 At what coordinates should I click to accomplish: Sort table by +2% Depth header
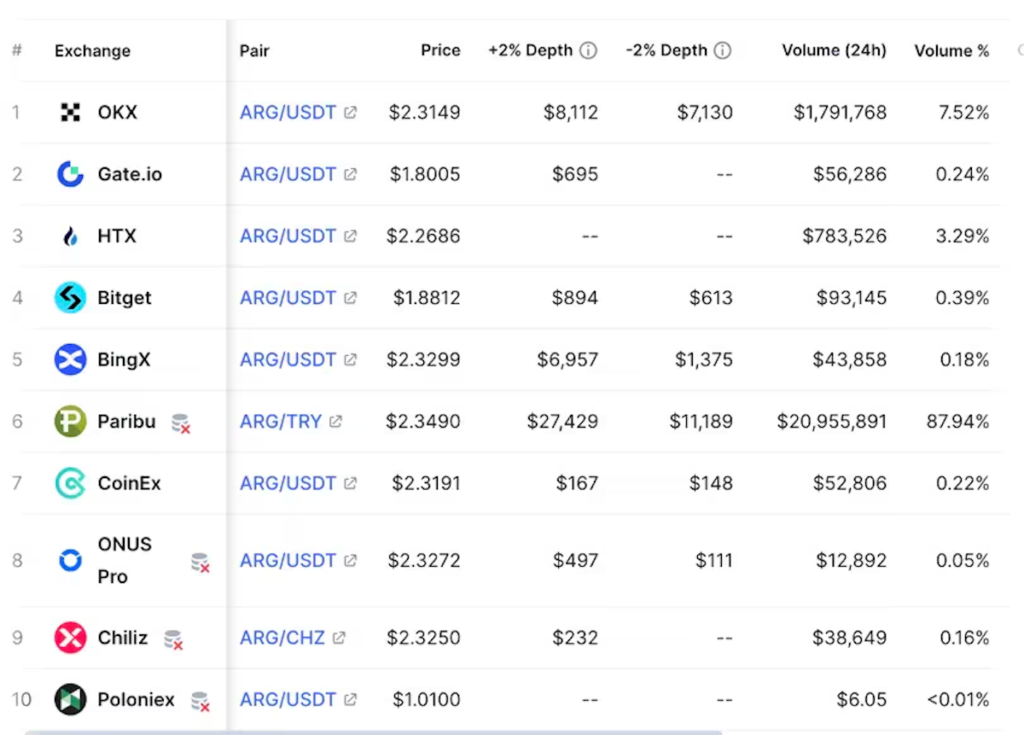(530, 50)
